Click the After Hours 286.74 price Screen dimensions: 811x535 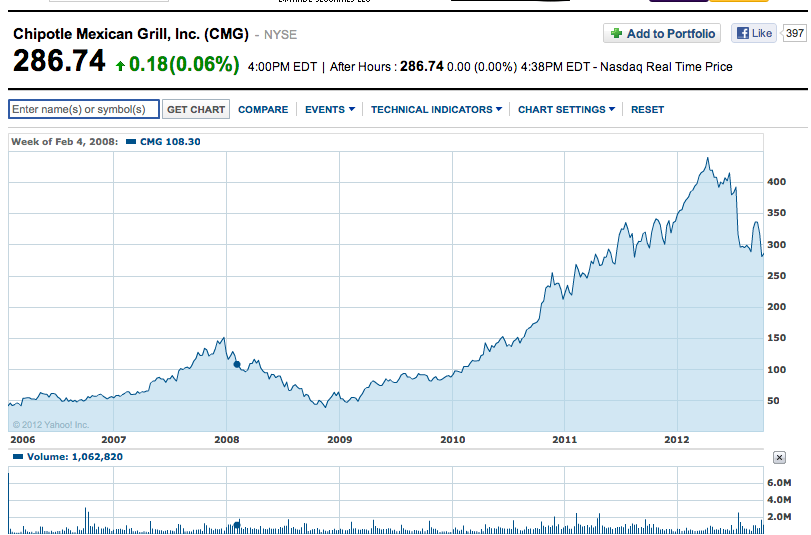point(422,67)
